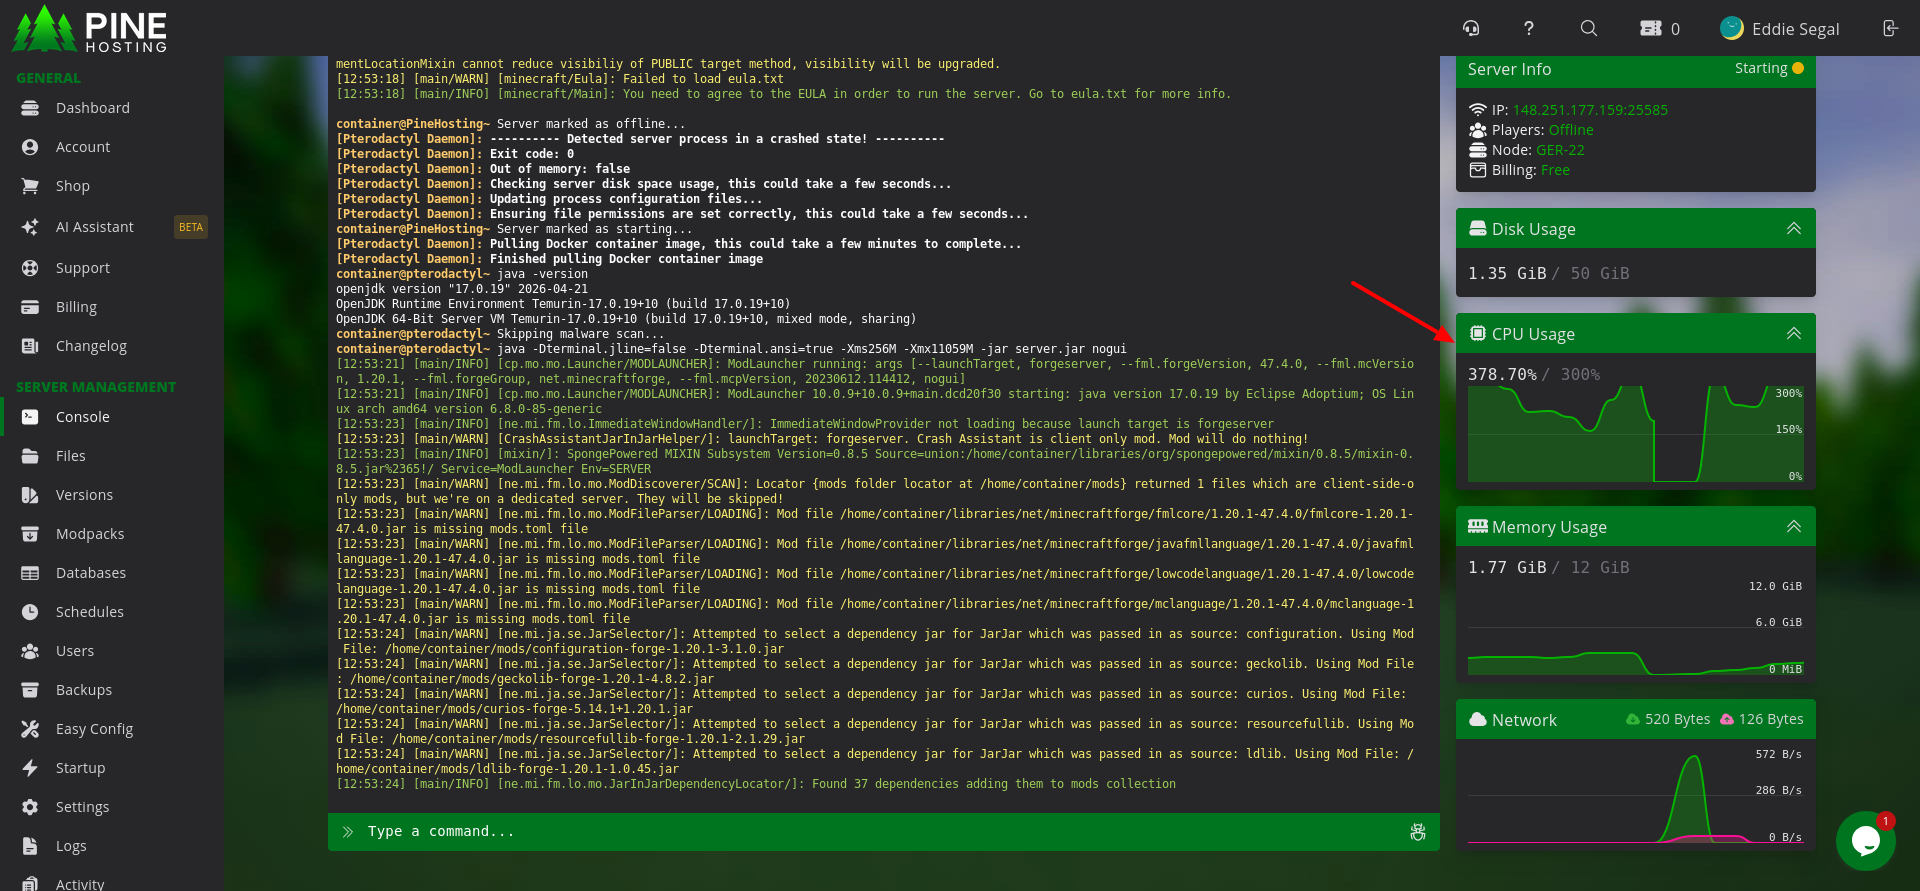Click the AI Assistant sparkle icon
1920x891 pixels.
[30, 227]
